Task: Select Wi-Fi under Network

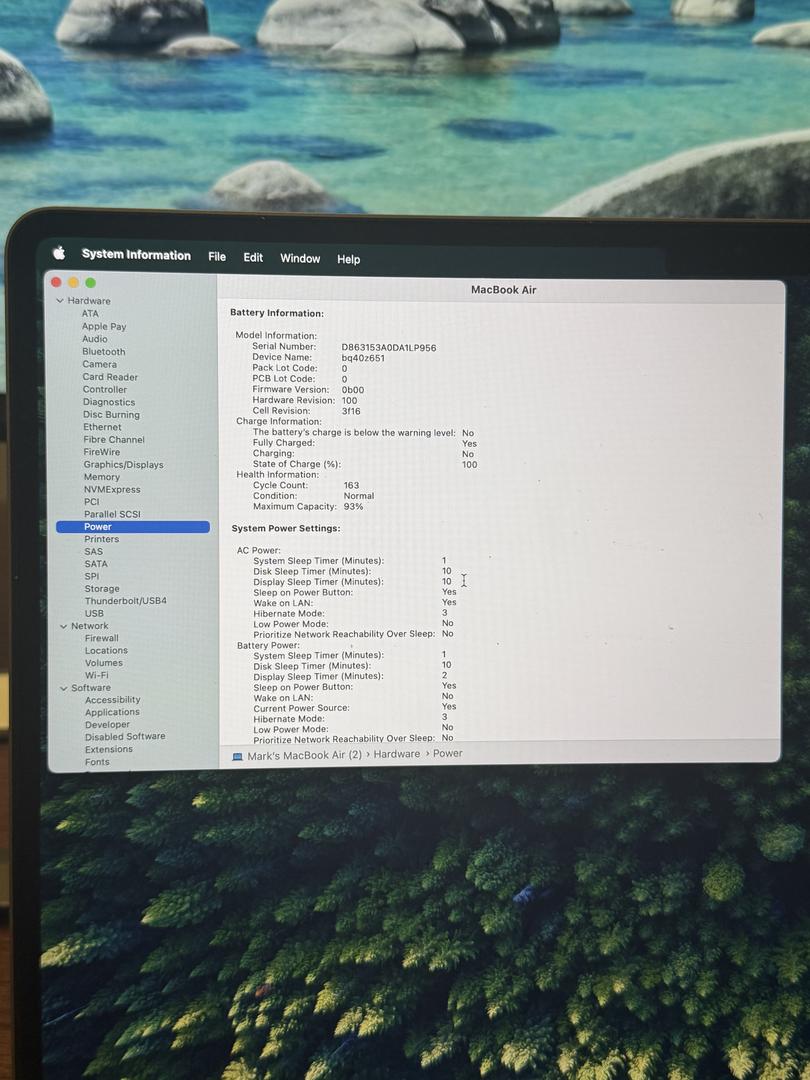Action: pos(96,676)
